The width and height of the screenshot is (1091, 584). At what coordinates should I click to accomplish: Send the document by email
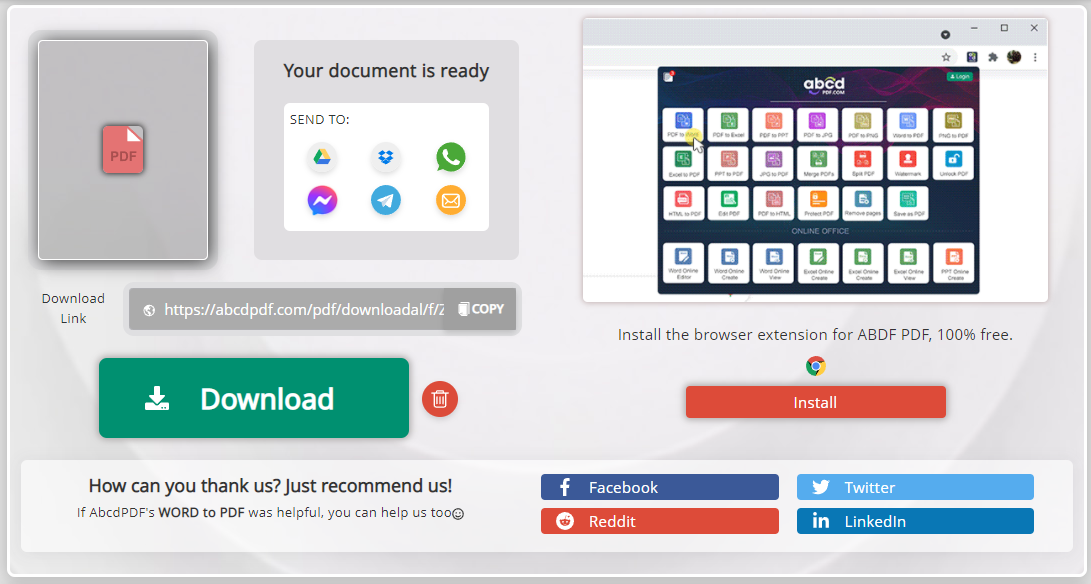451,201
